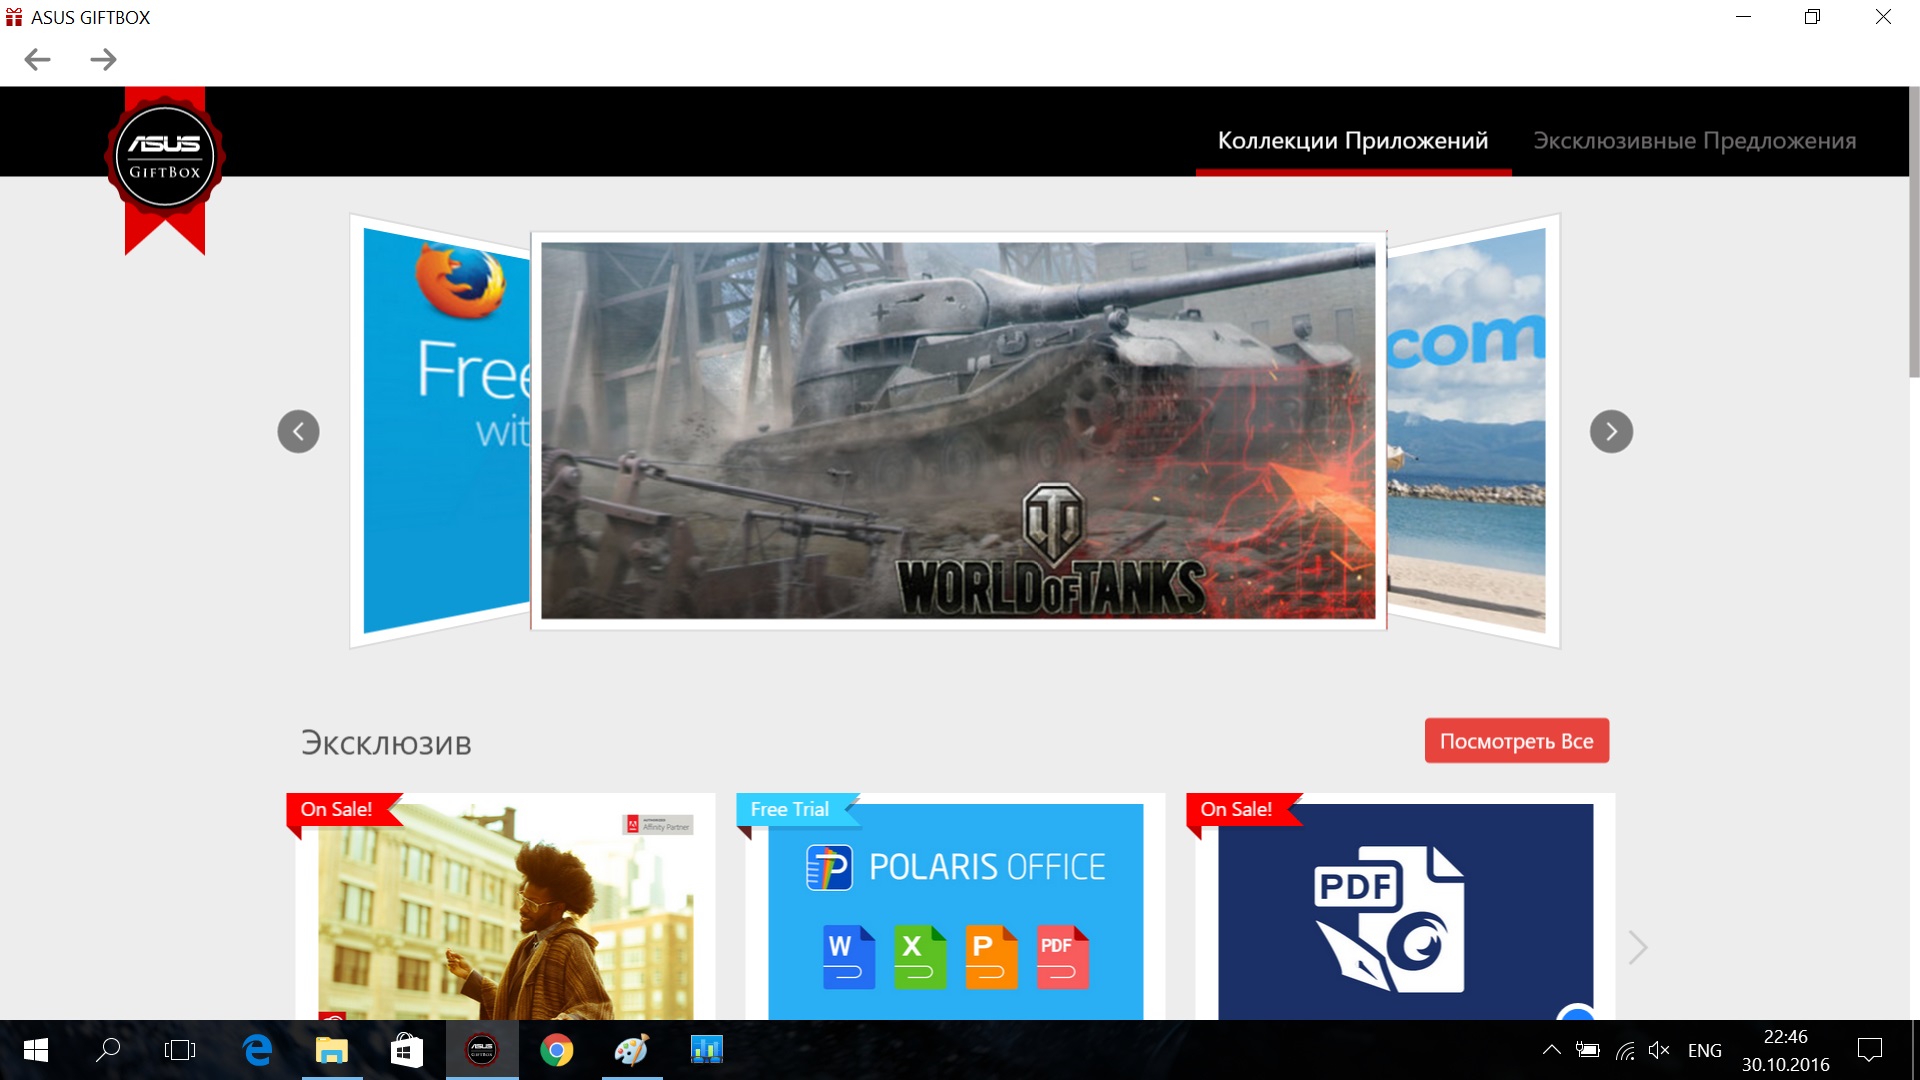This screenshot has width=1920, height=1080.
Task: Open Wi-Fi network panel
Action: click(1625, 1050)
